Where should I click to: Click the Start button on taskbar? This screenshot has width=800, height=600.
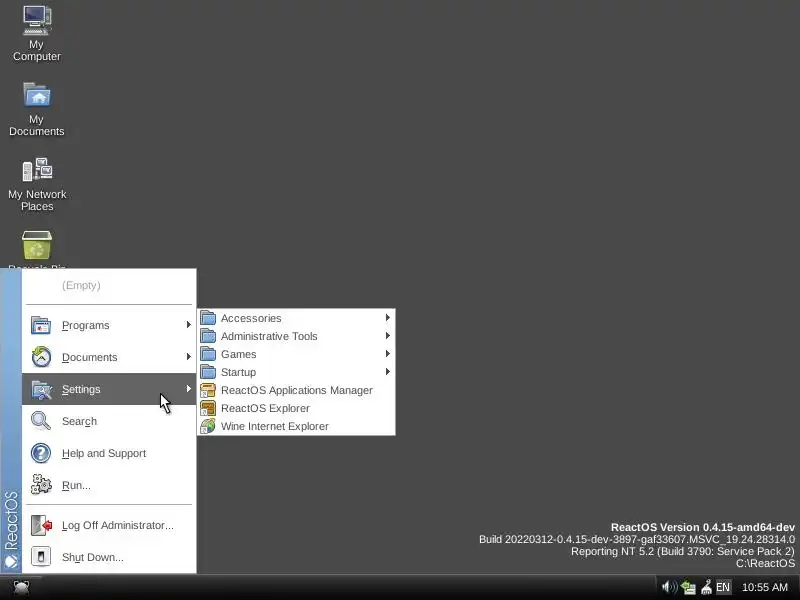tap(21, 588)
